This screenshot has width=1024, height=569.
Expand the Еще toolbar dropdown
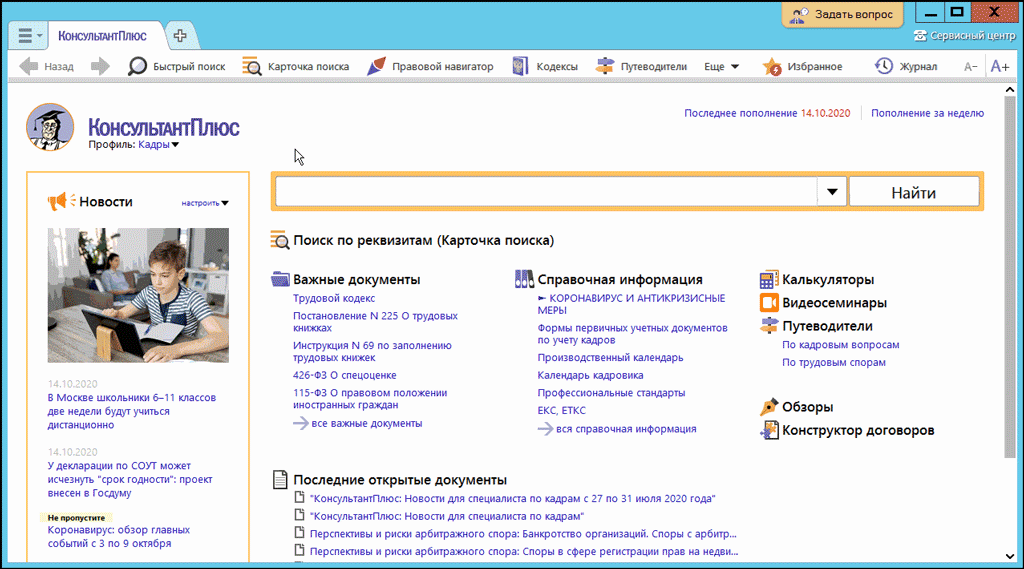point(721,67)
